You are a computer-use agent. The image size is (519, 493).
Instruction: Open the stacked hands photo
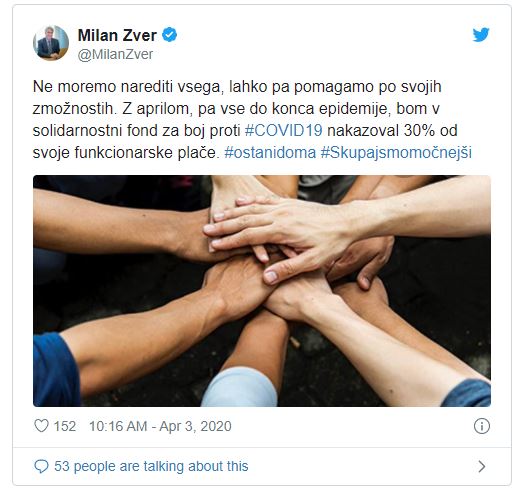point(262,291)
